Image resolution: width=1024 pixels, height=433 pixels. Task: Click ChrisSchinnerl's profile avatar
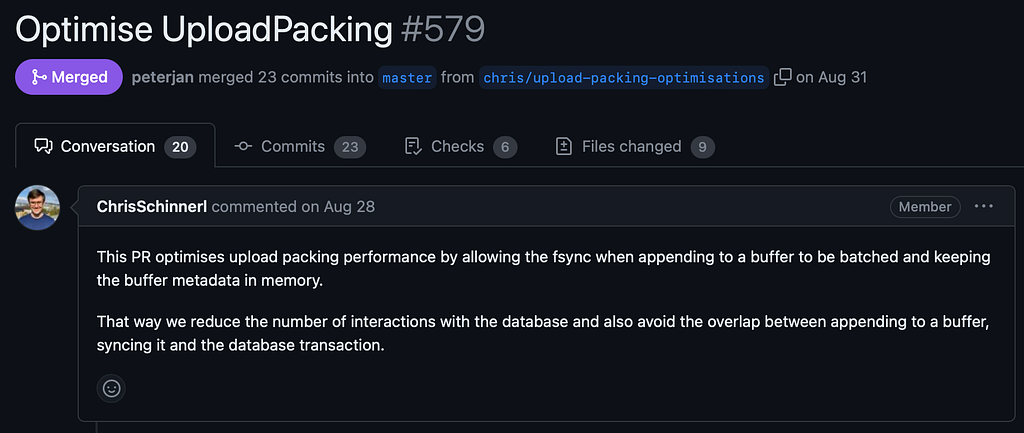(x=37, y=208)
